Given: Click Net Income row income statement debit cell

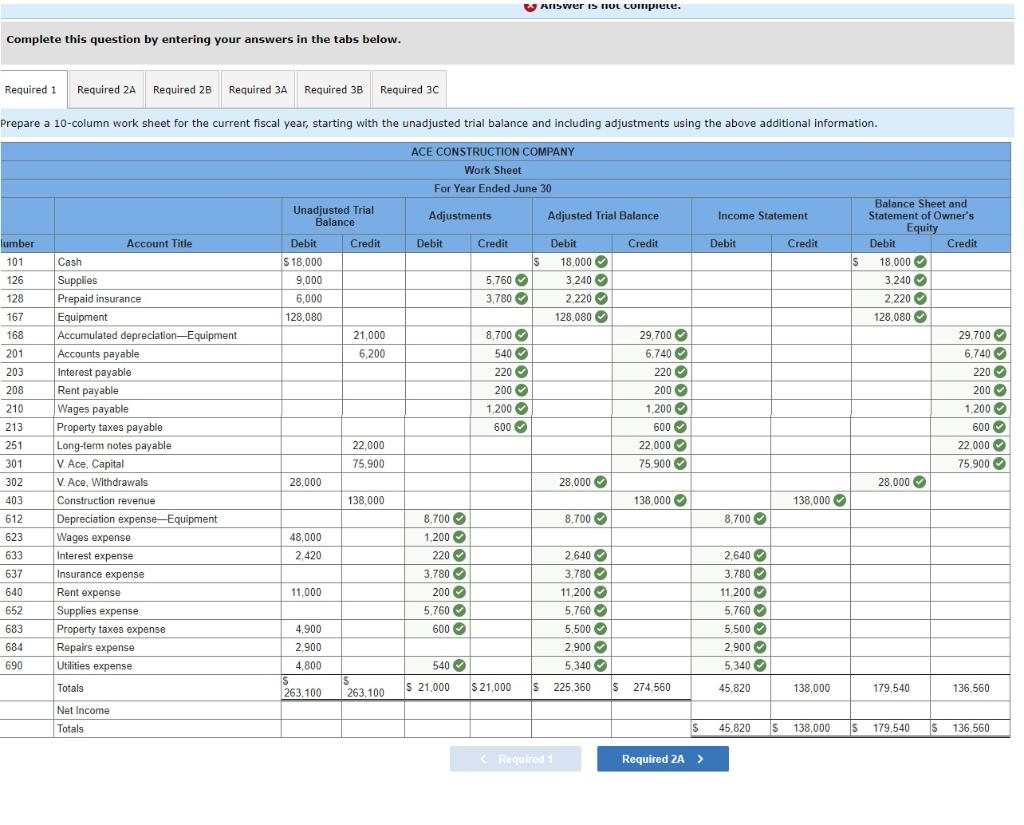Looking at the screenshot, I should pos(731,711).
